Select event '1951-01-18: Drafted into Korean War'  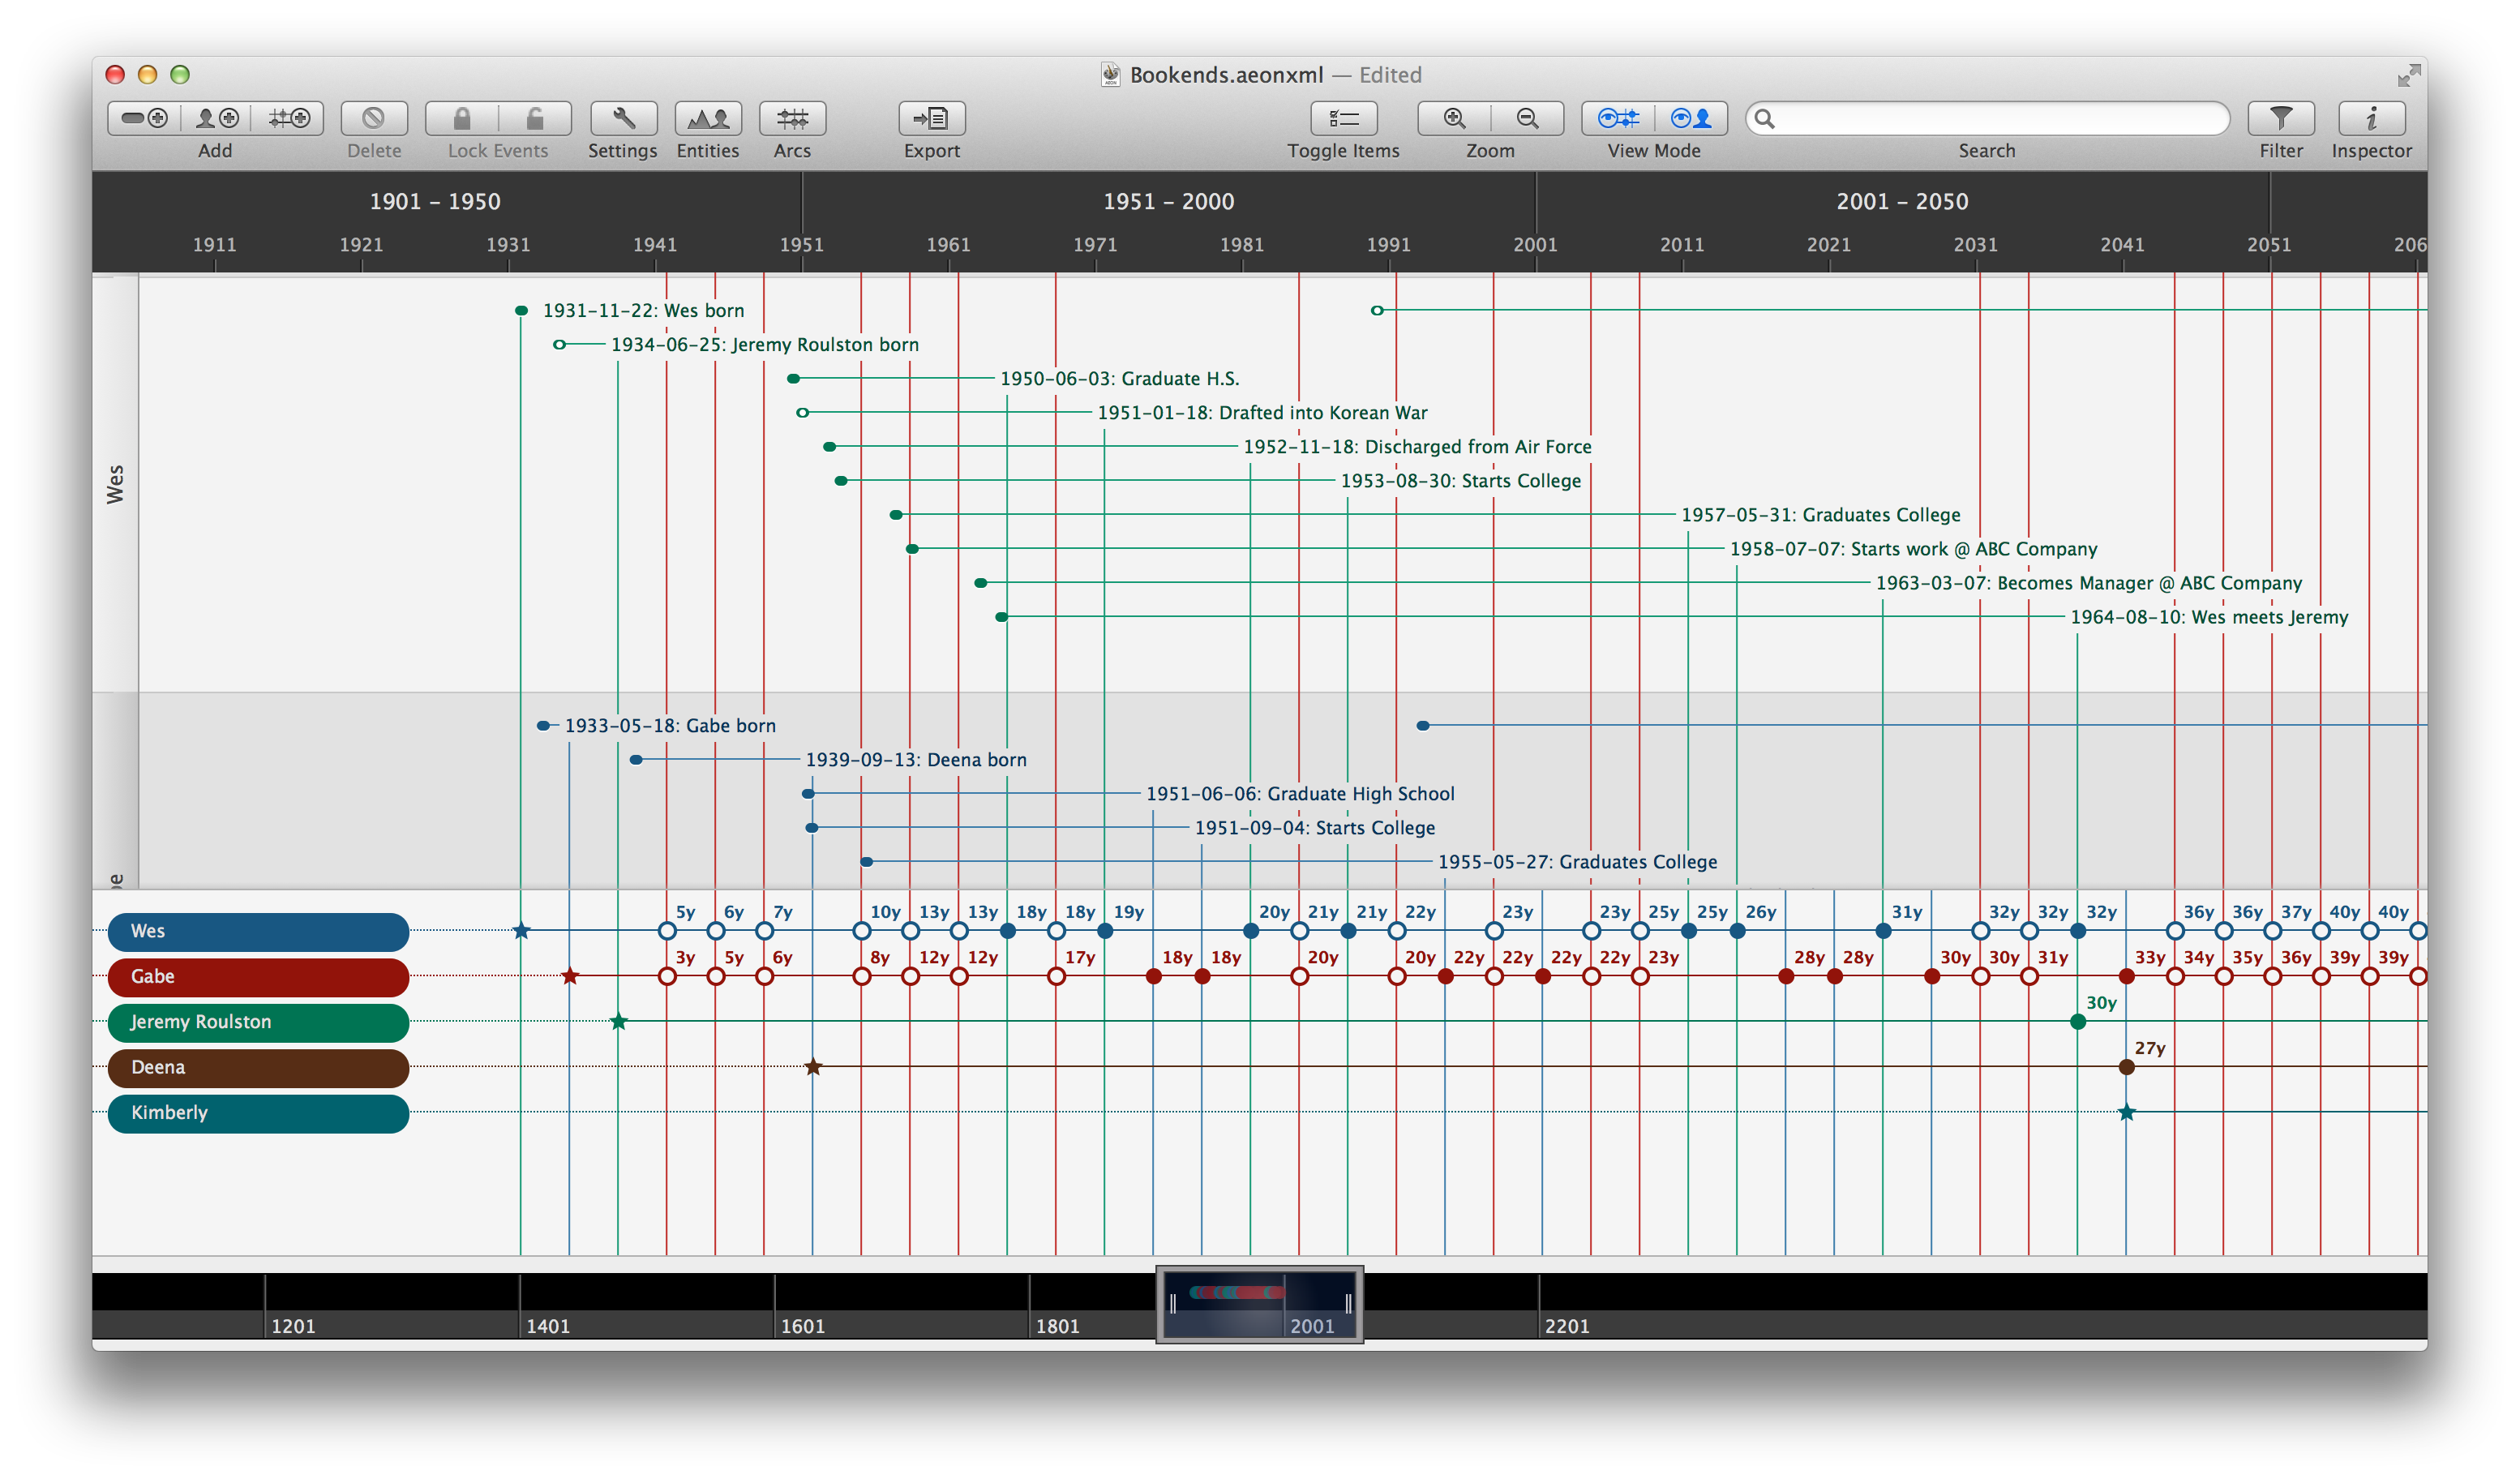point(1262,413)
